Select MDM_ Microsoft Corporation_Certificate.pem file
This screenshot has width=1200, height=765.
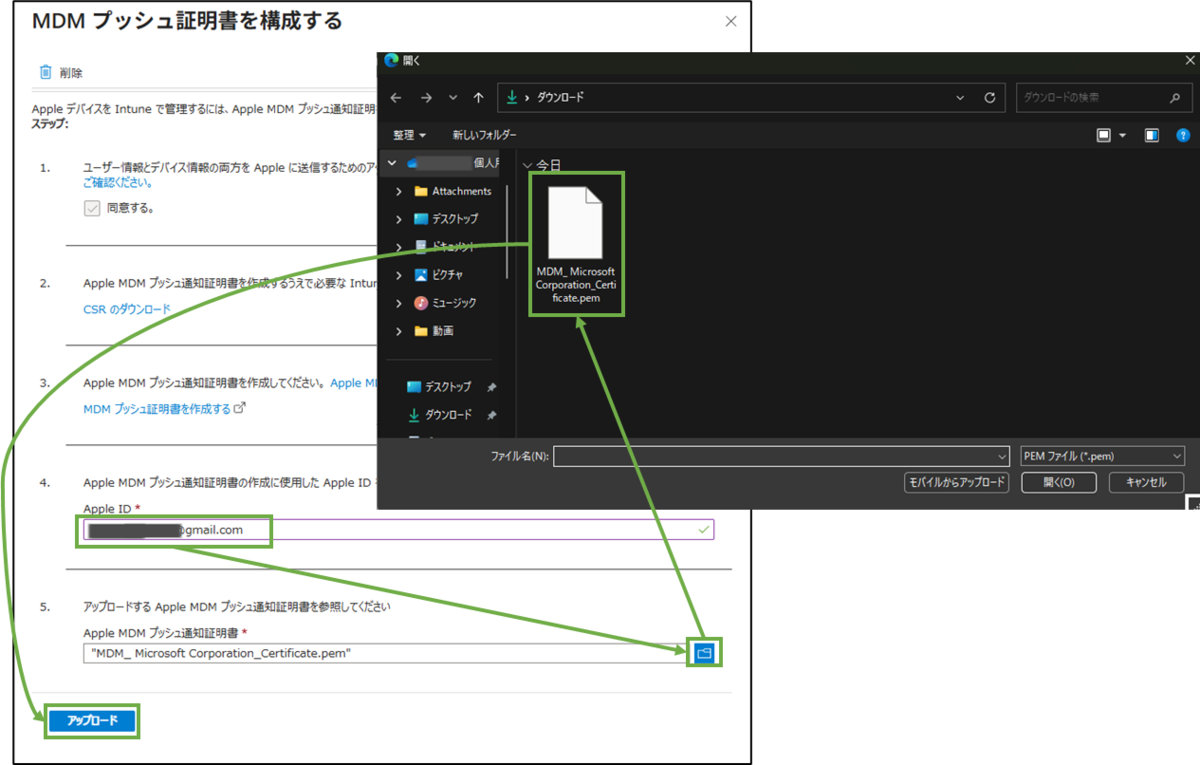click(x=576, y=244)
